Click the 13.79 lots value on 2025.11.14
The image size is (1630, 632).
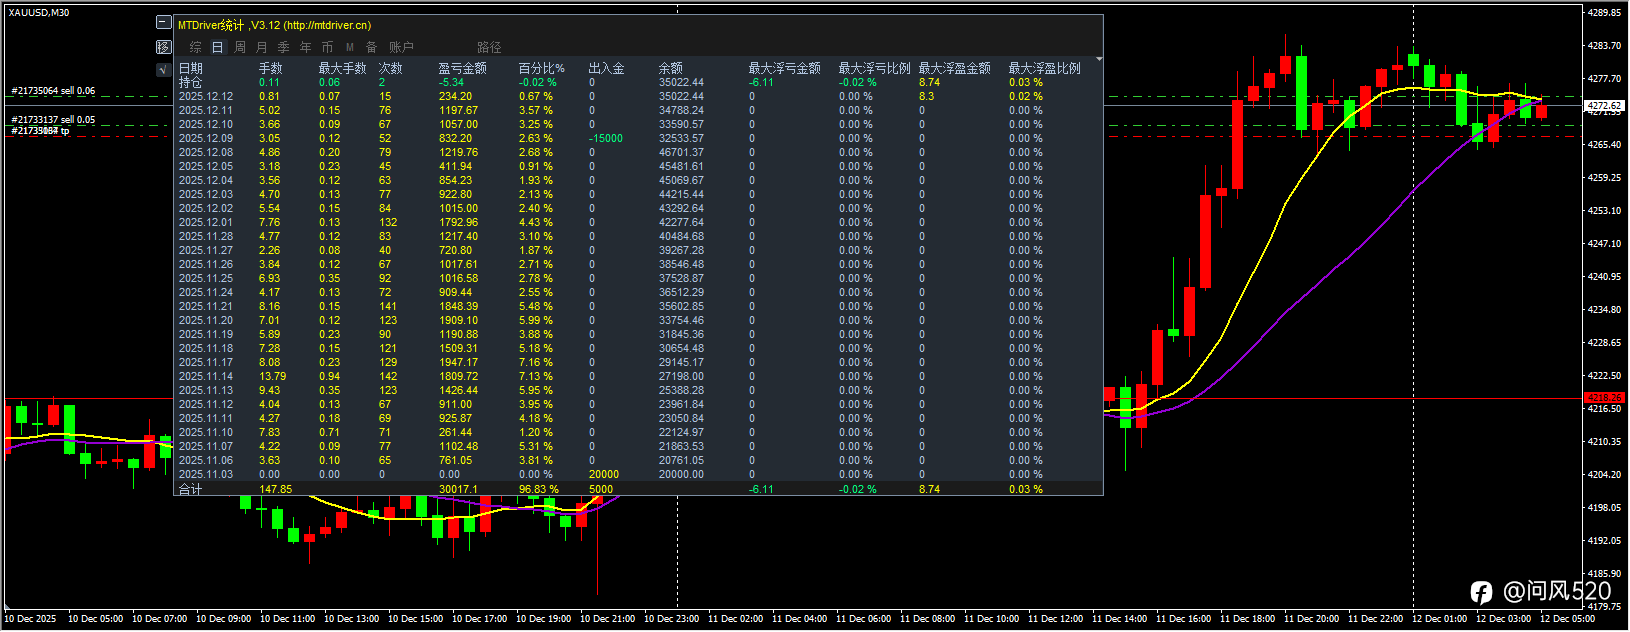pyautogui.click(x=273, y=376)
